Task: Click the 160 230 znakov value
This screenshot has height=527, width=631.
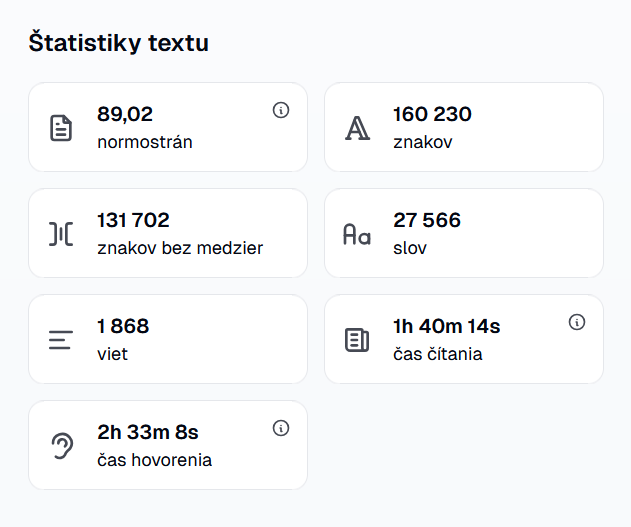Action: point(432,115)
